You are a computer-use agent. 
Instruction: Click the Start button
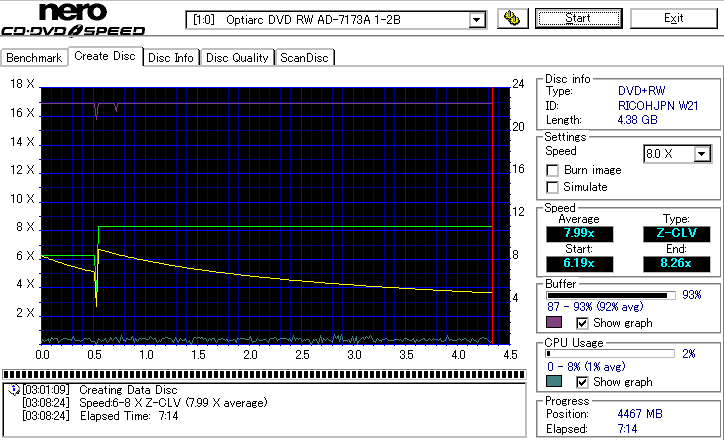tap(579, 18)
